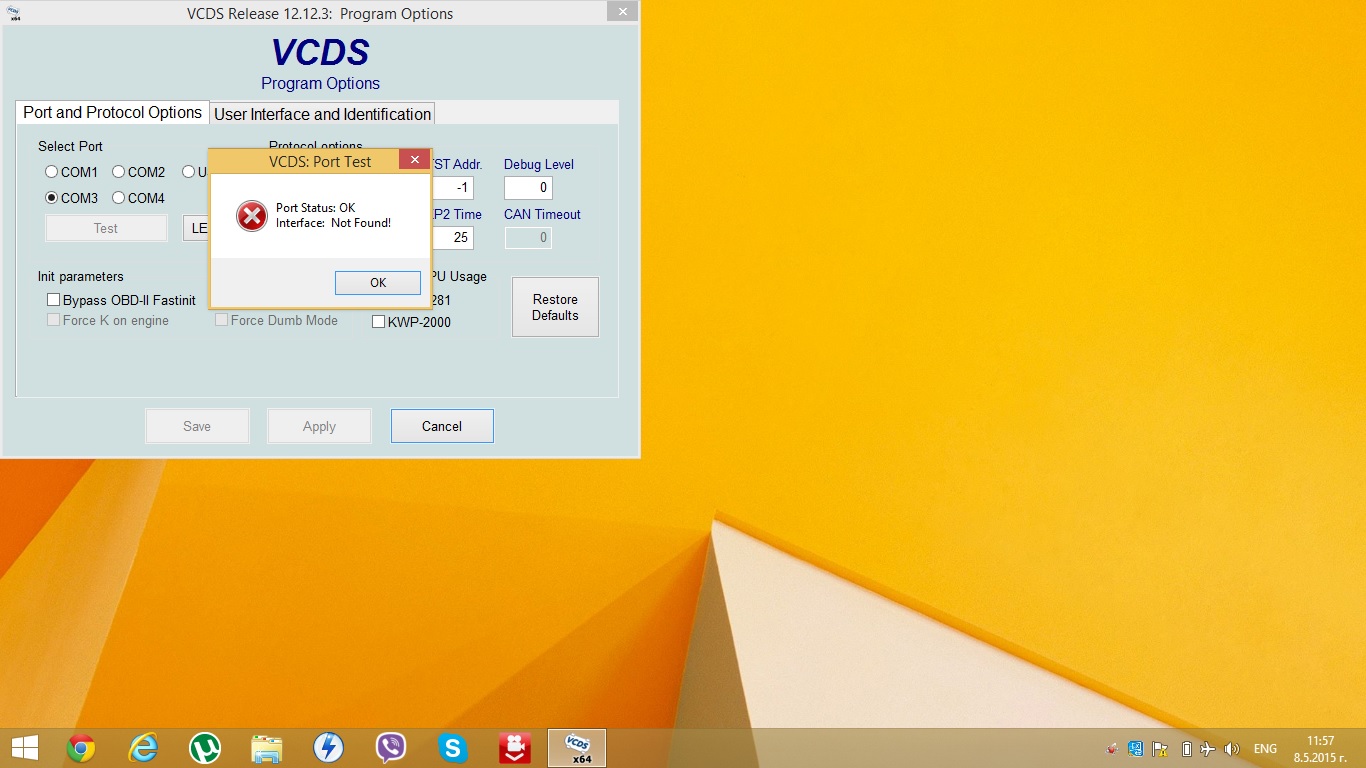Open Skype from the taskbar
This screenshot has height=768, width=1366.
point(453,748)
